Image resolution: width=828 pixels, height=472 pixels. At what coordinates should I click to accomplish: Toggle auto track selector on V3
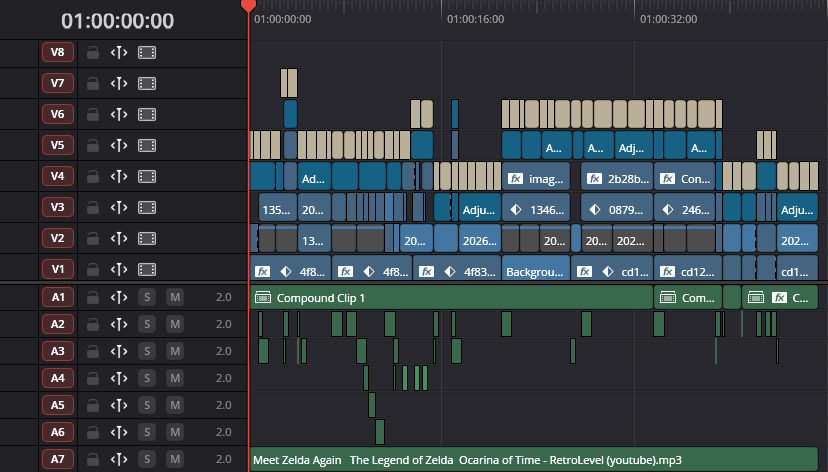coord(119,207)
